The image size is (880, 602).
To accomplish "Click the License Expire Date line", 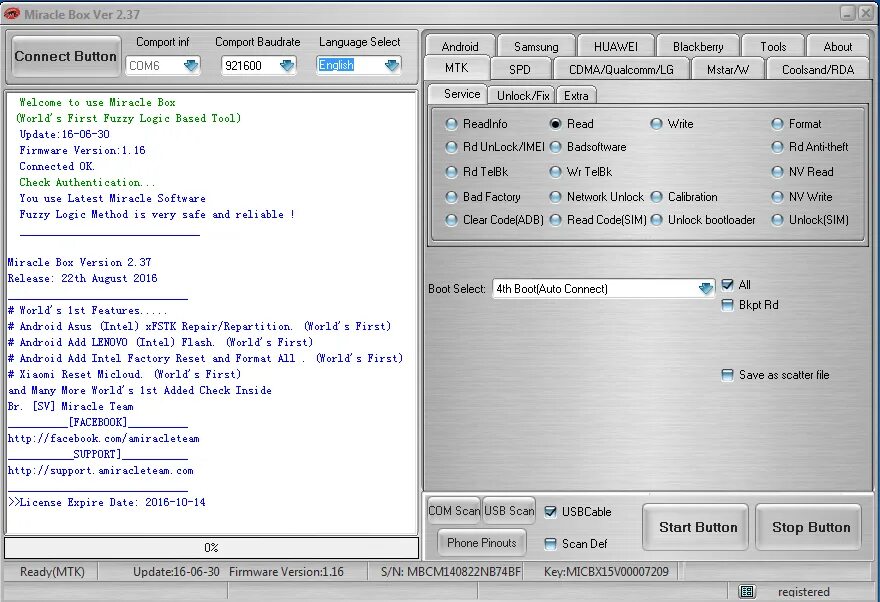I will 107,502.
